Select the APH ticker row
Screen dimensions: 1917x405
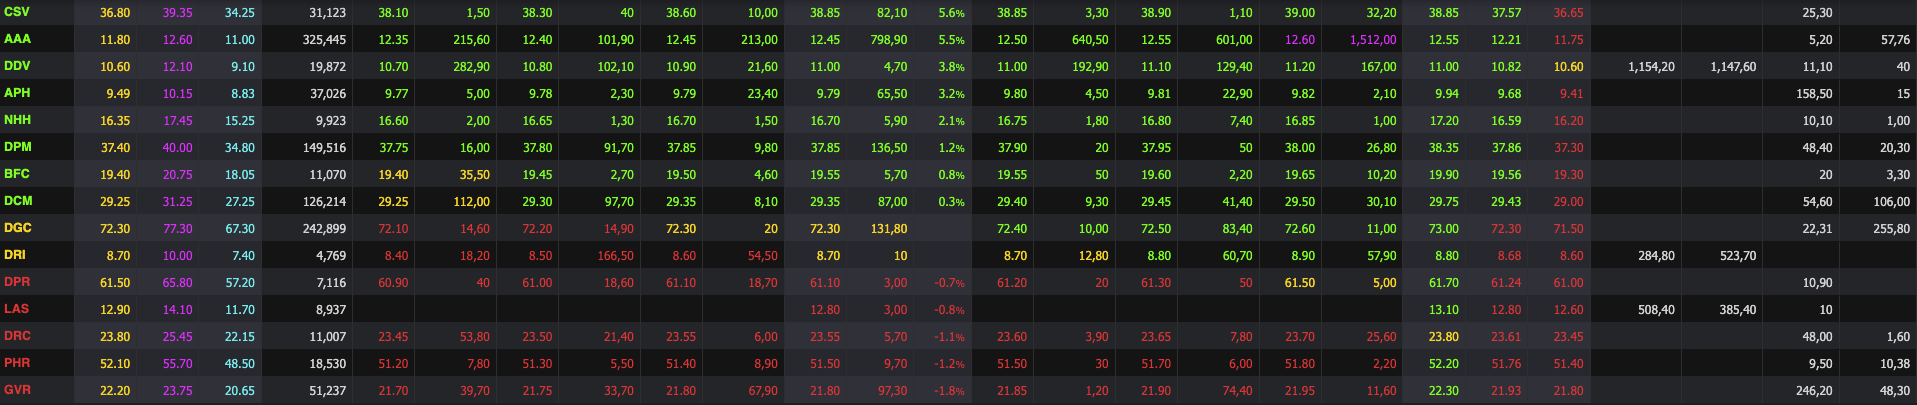pyautogui.click(x=17, y=93)
